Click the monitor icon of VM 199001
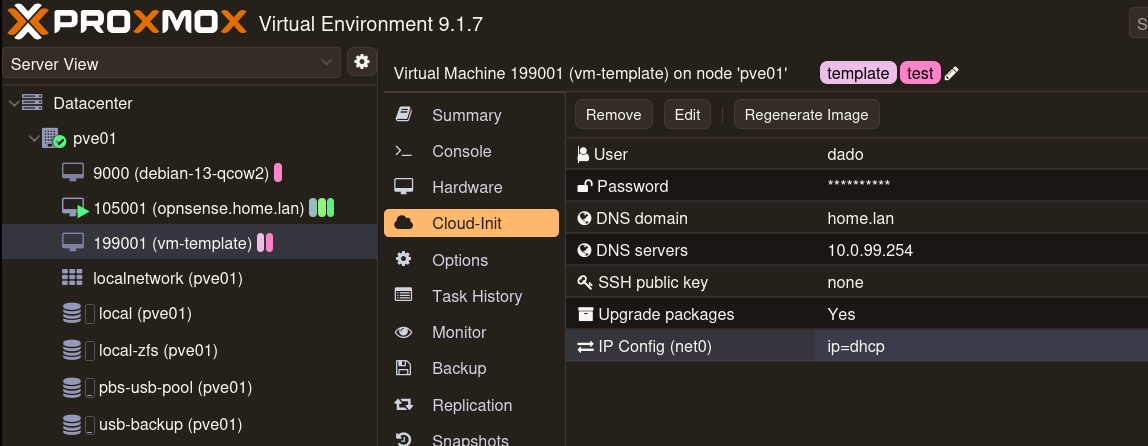Viewport: 1148px width, 446px height. (72, 242)
